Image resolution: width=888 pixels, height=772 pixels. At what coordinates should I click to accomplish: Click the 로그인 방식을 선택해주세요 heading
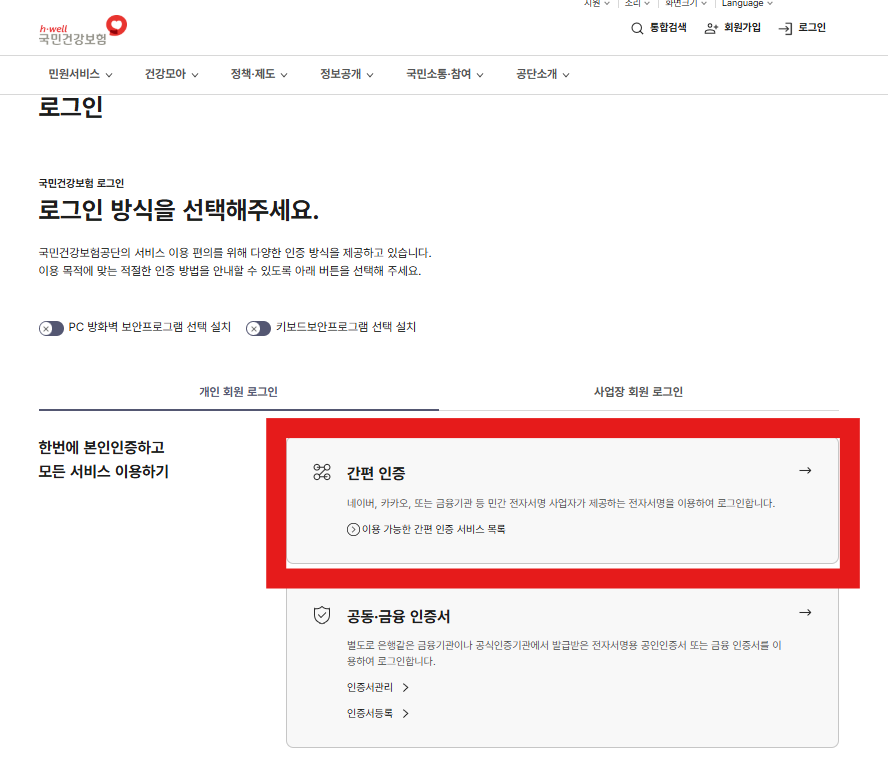pos(178,210)
